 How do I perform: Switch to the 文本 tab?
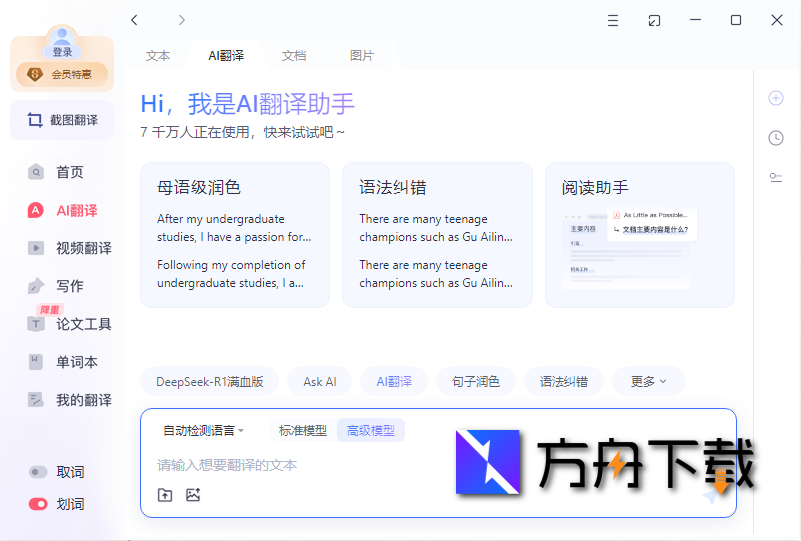click(x=158, y=56)
